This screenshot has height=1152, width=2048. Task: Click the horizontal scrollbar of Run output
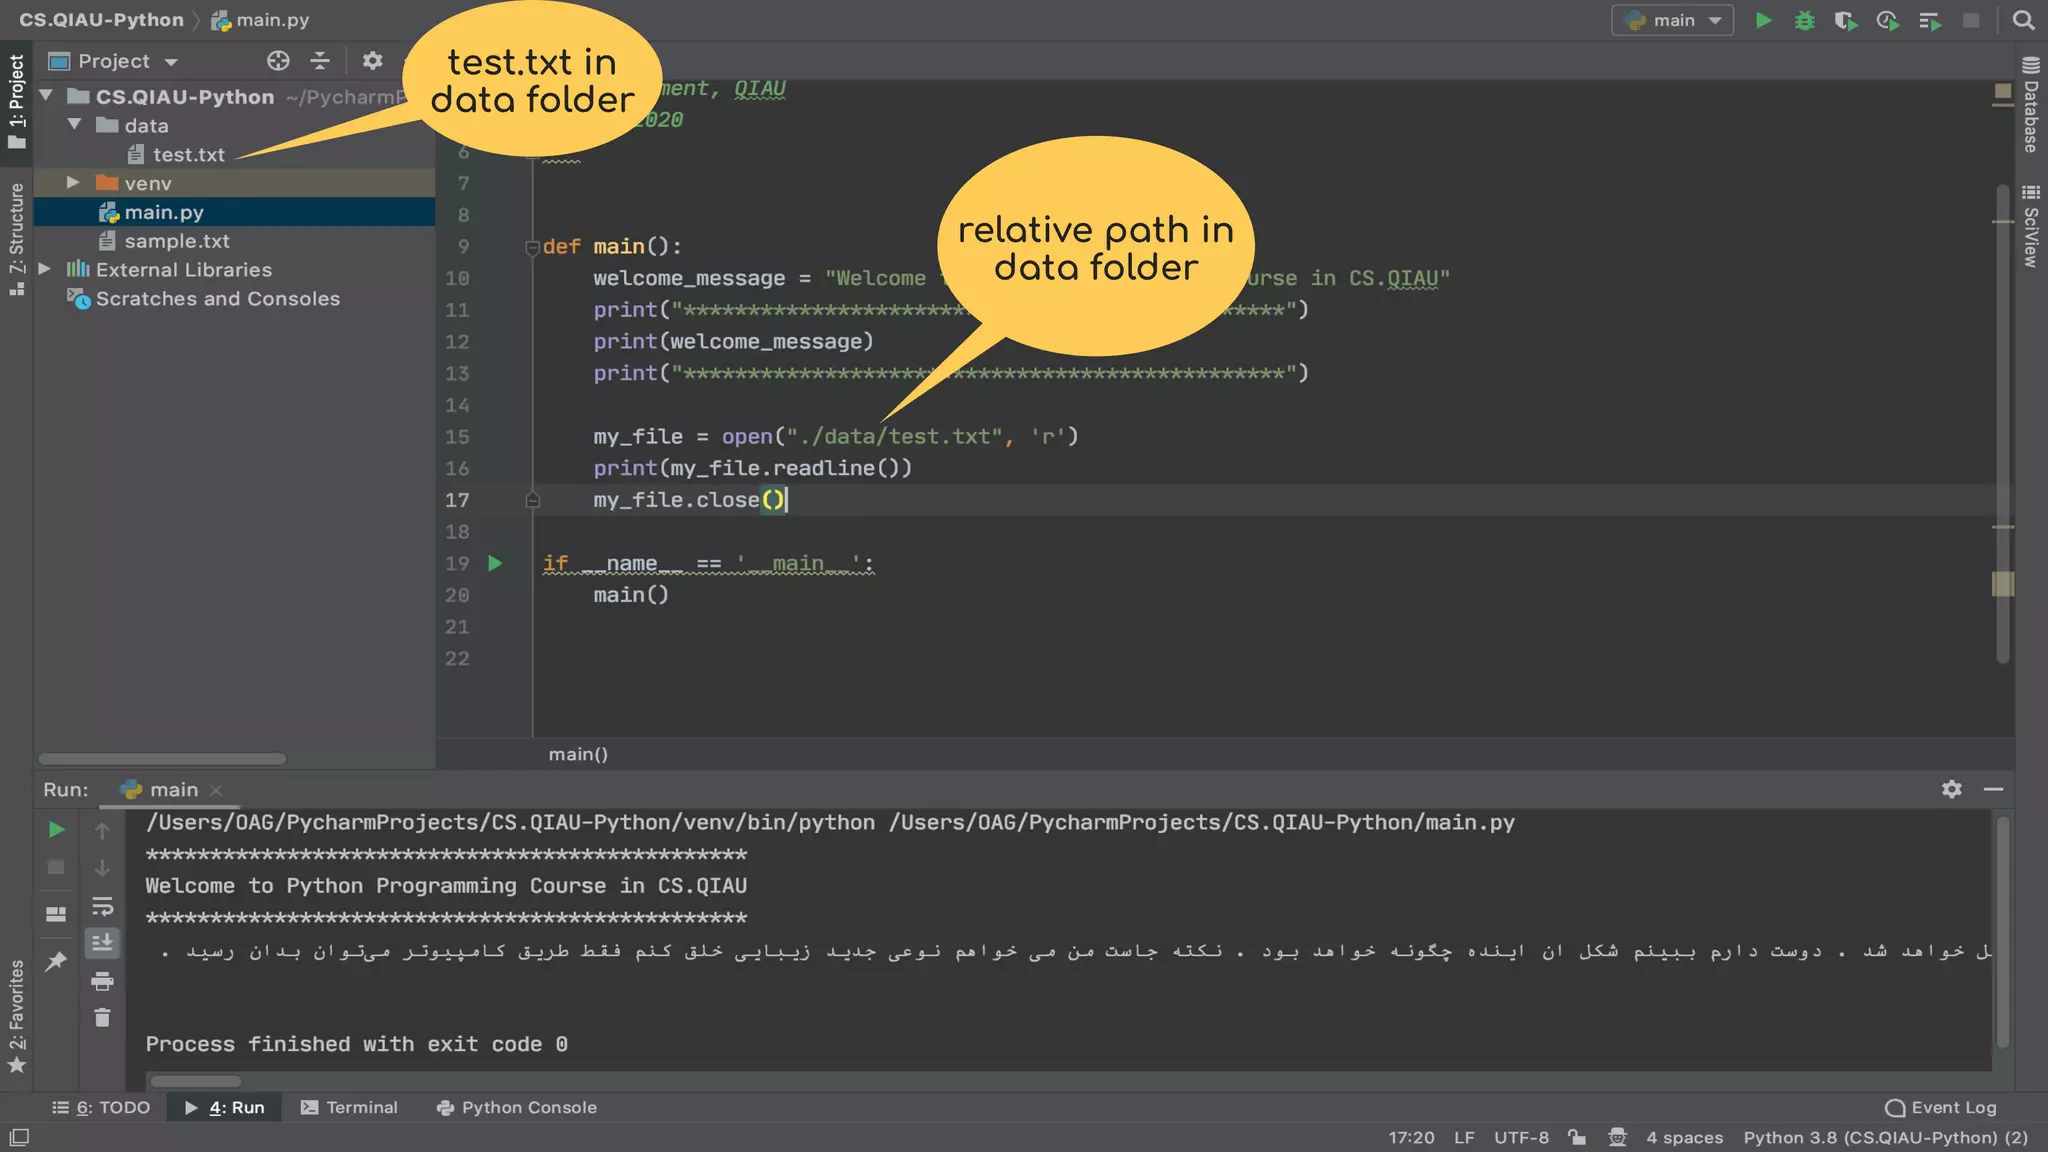point(196,1081)
